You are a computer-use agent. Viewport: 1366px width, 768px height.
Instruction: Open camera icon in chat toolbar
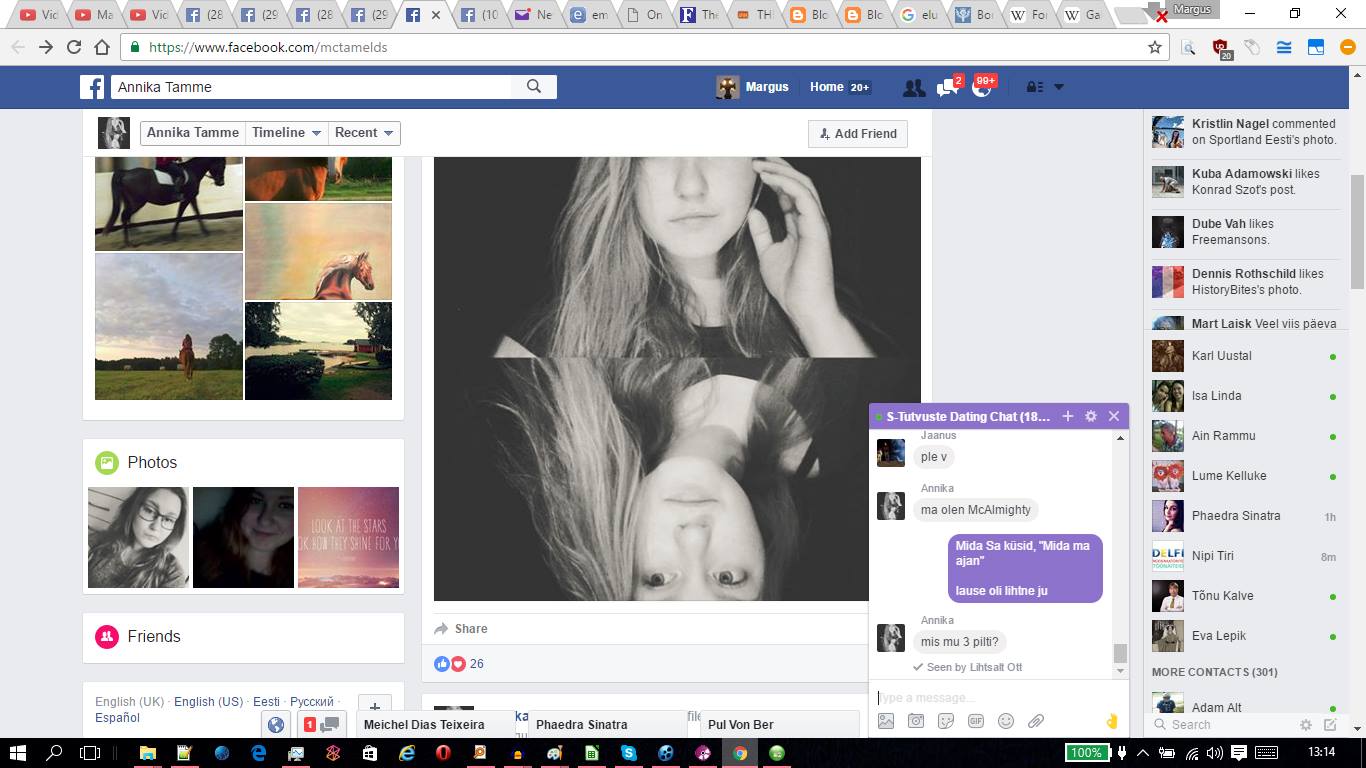click(x=916, y=721)
